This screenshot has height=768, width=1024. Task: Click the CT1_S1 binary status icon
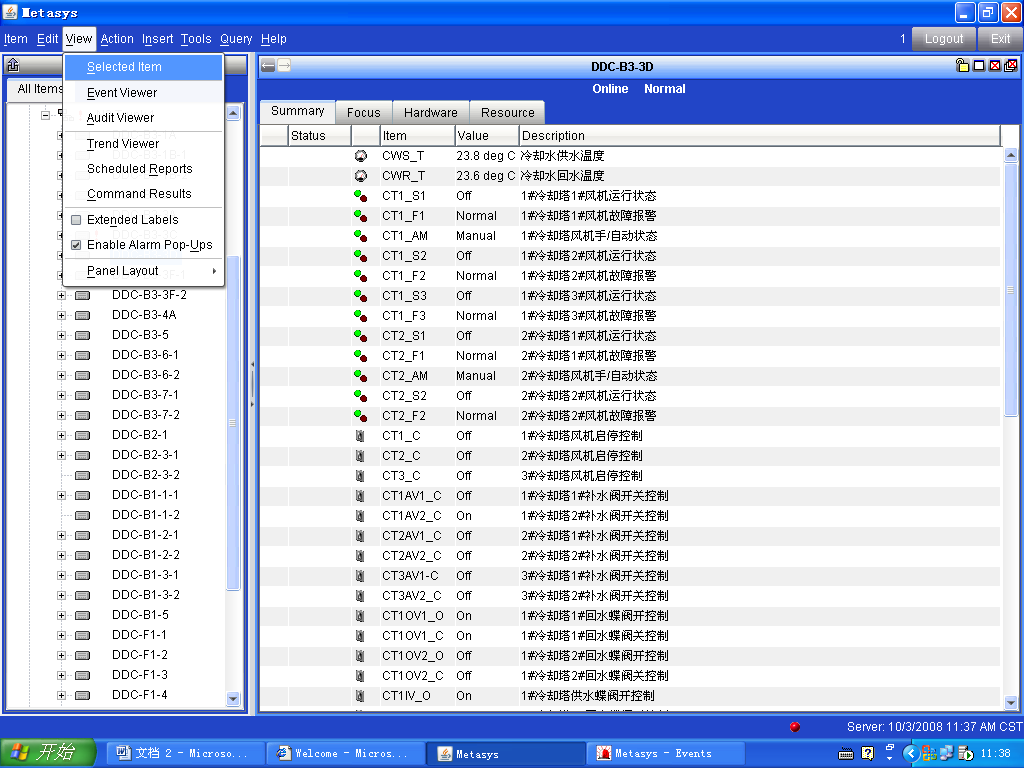click(360, 196)
